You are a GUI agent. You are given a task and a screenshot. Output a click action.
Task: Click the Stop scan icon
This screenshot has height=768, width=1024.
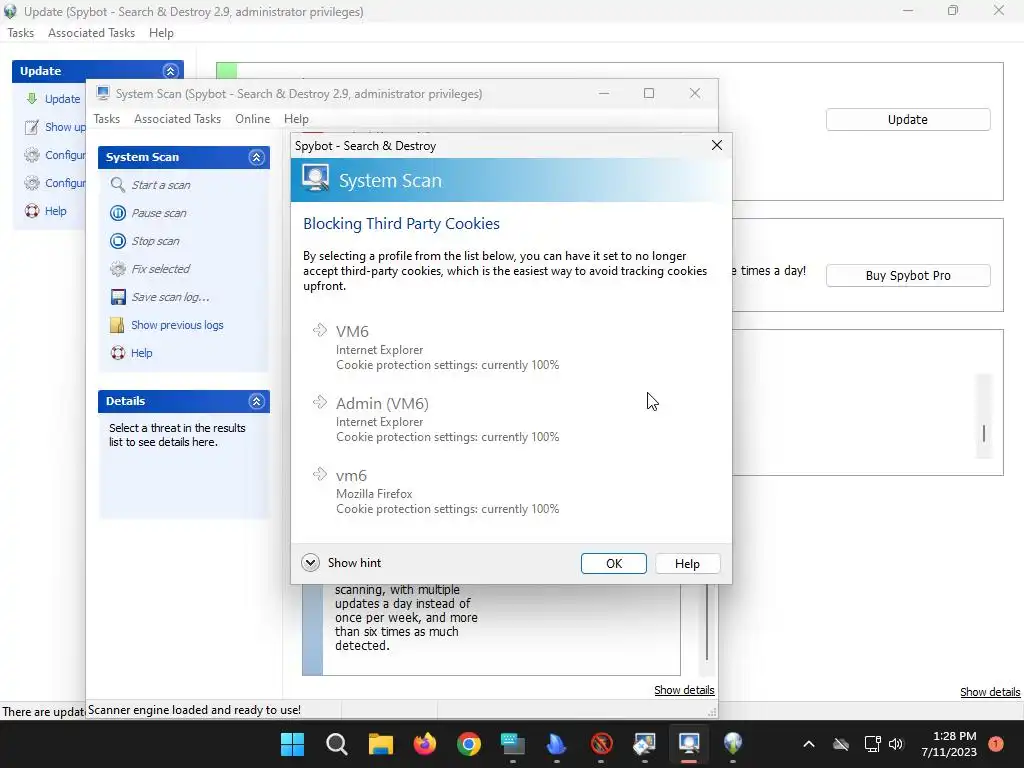coord(118,241)
